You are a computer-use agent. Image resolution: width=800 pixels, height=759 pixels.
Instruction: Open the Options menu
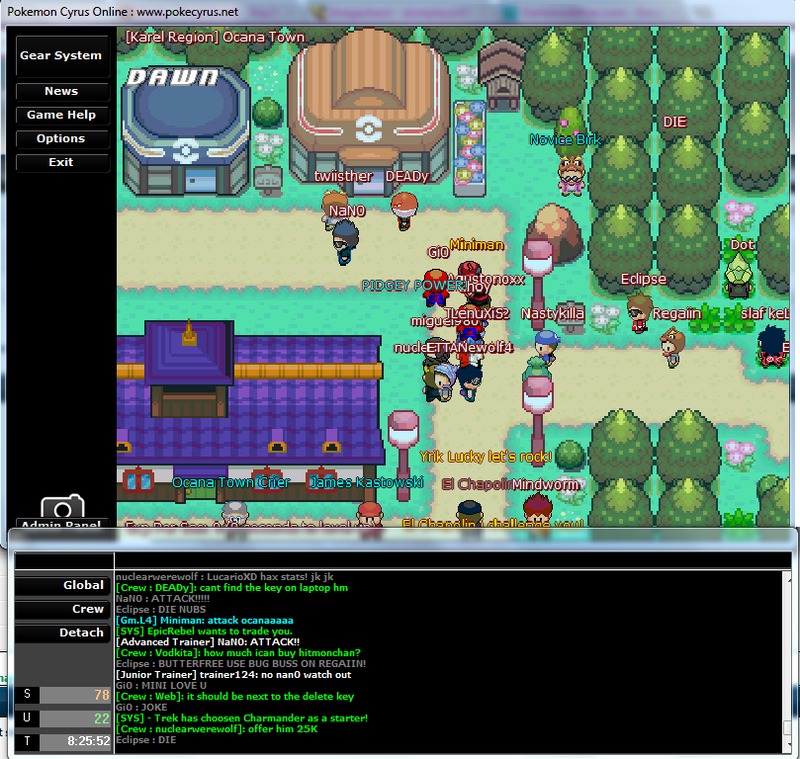pyautogui.click(x=62, y=139)
